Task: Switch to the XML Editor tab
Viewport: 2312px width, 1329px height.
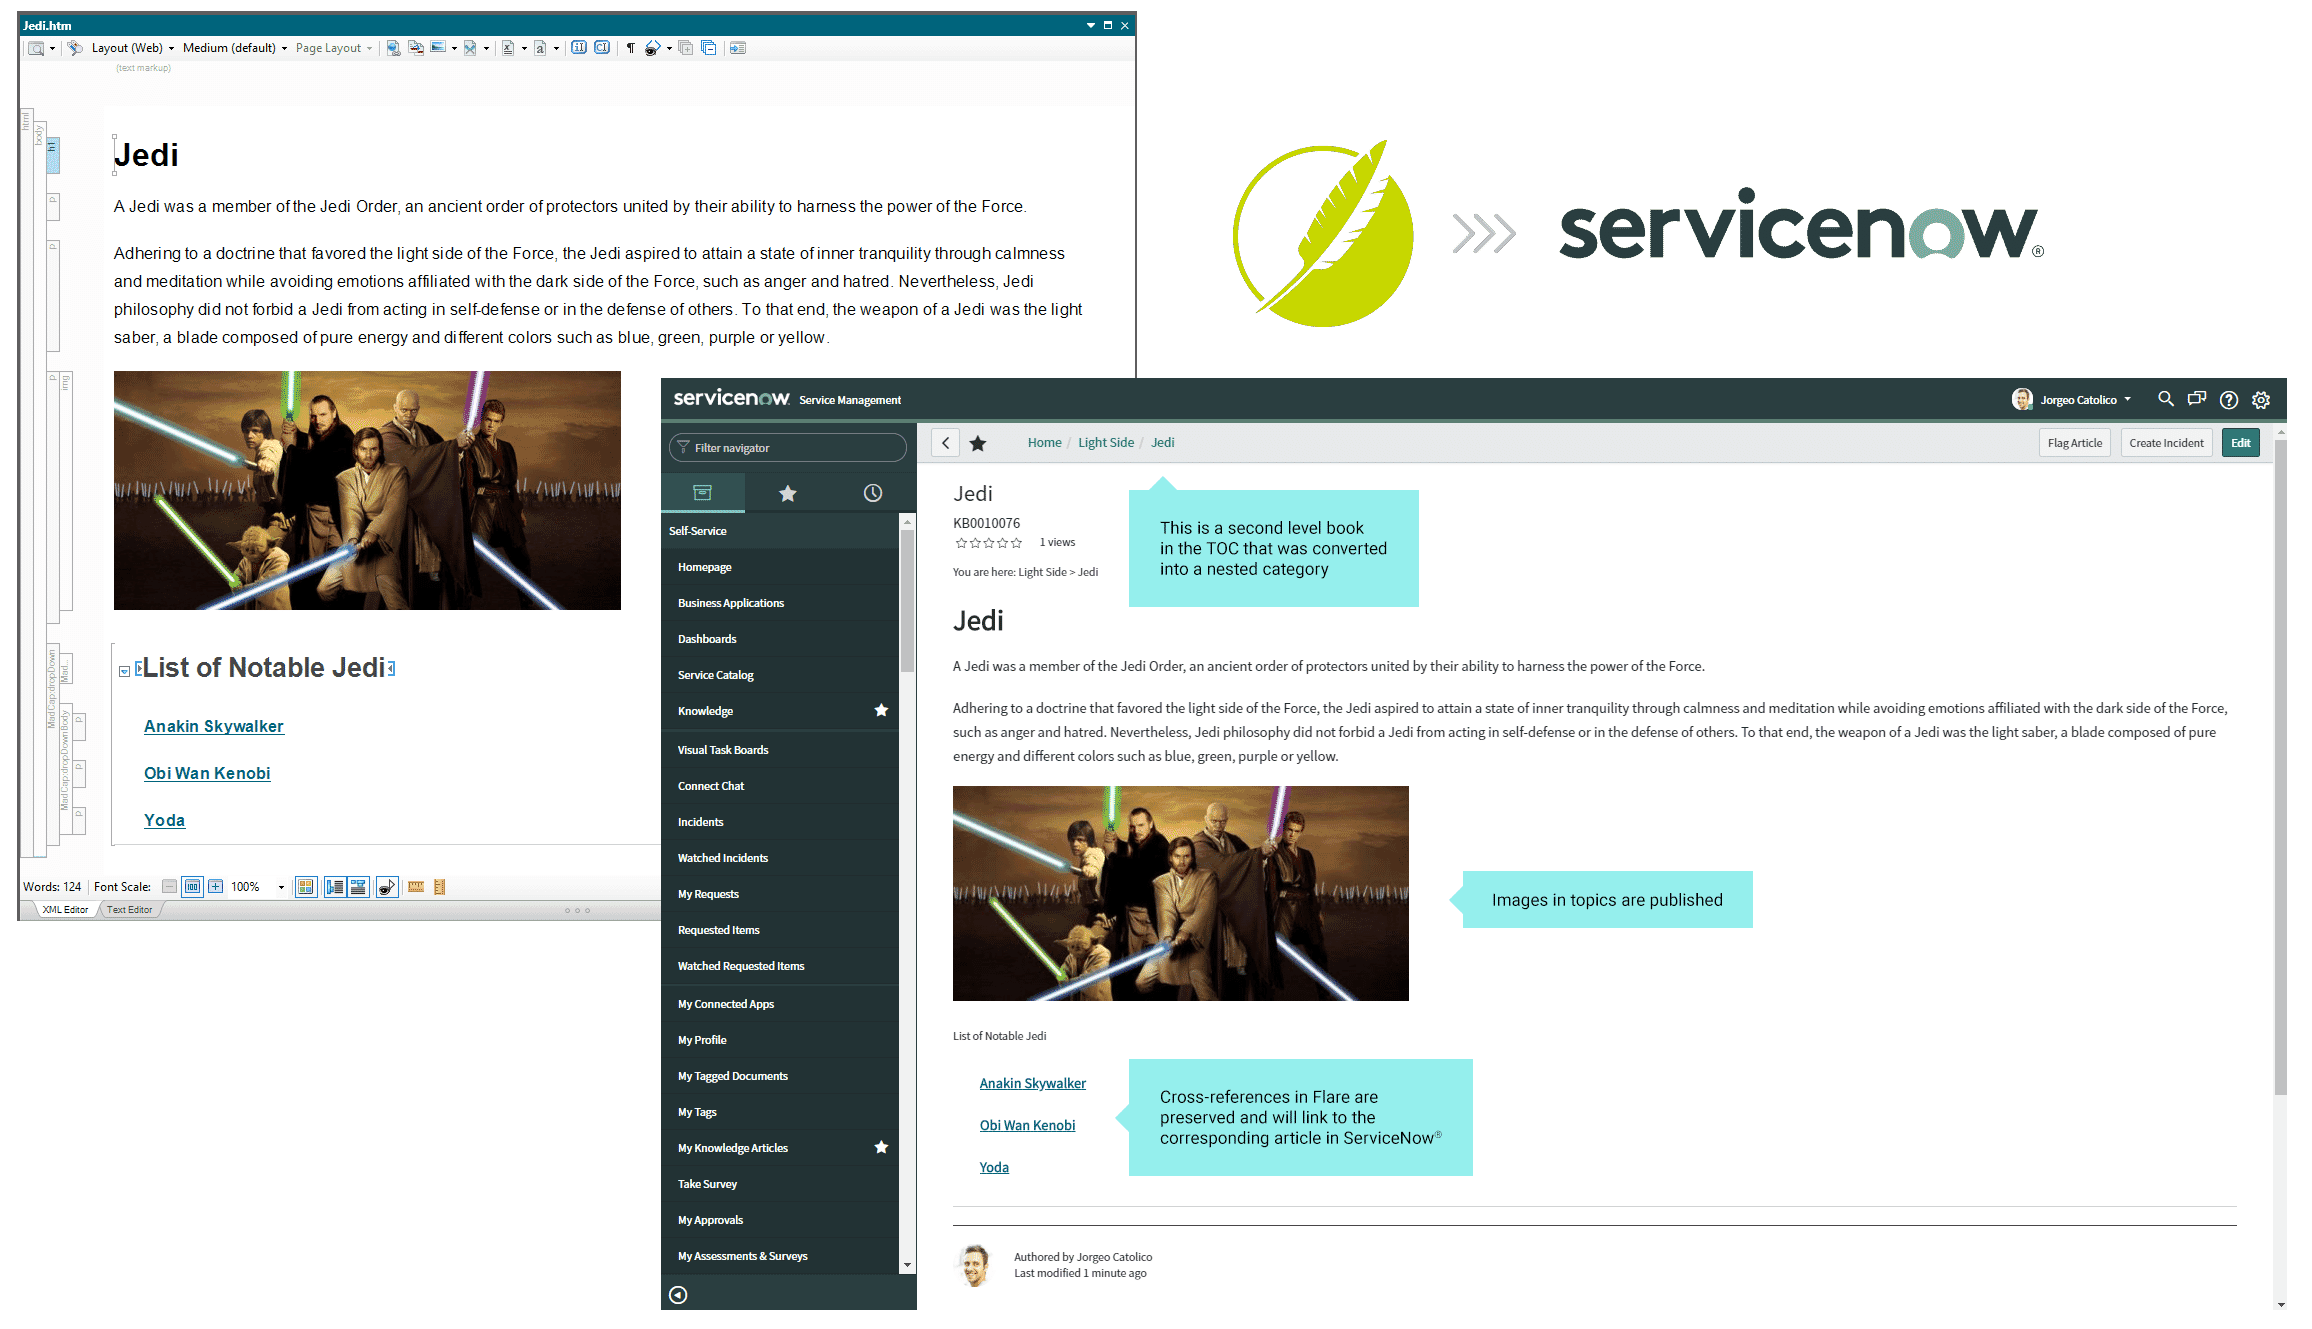Action: pyautogui.click(x=65, y=909)
